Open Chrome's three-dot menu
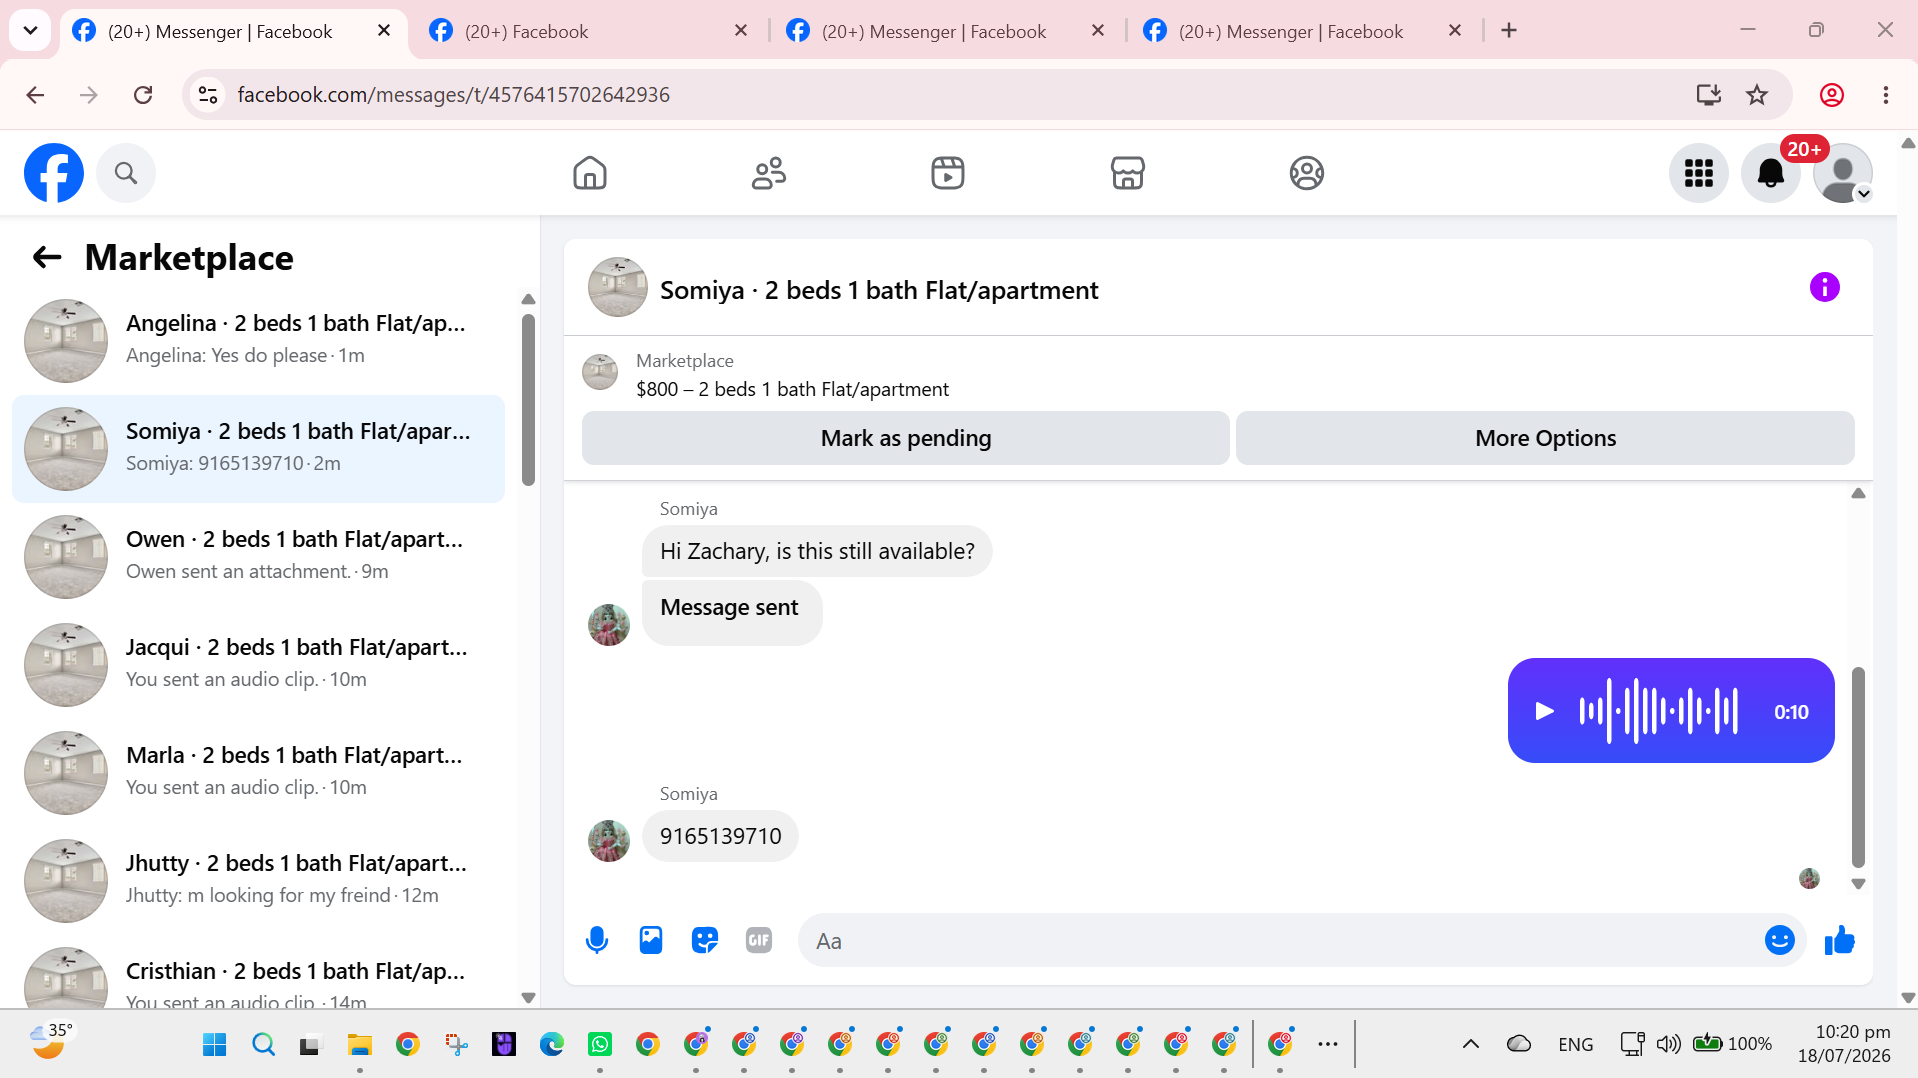Viewport: 1918px width, 1078px height. (x=1886, y=95)
